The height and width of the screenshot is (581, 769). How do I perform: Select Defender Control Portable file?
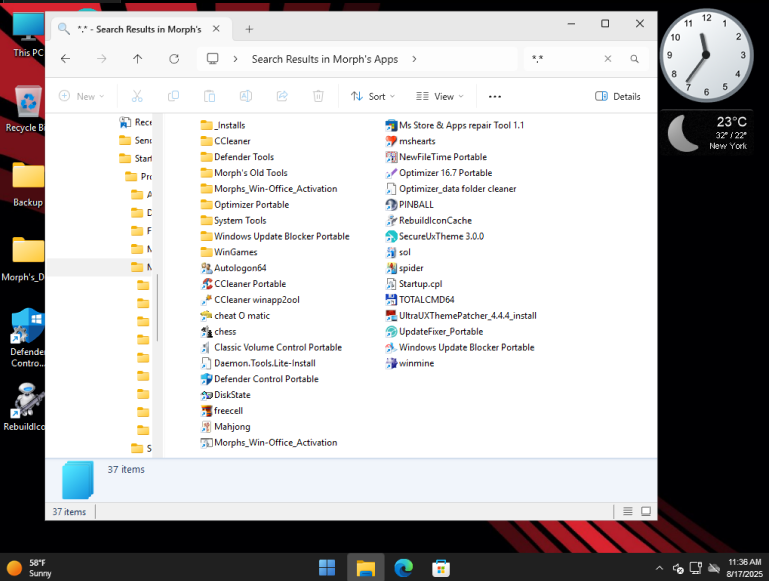point(260,379)
